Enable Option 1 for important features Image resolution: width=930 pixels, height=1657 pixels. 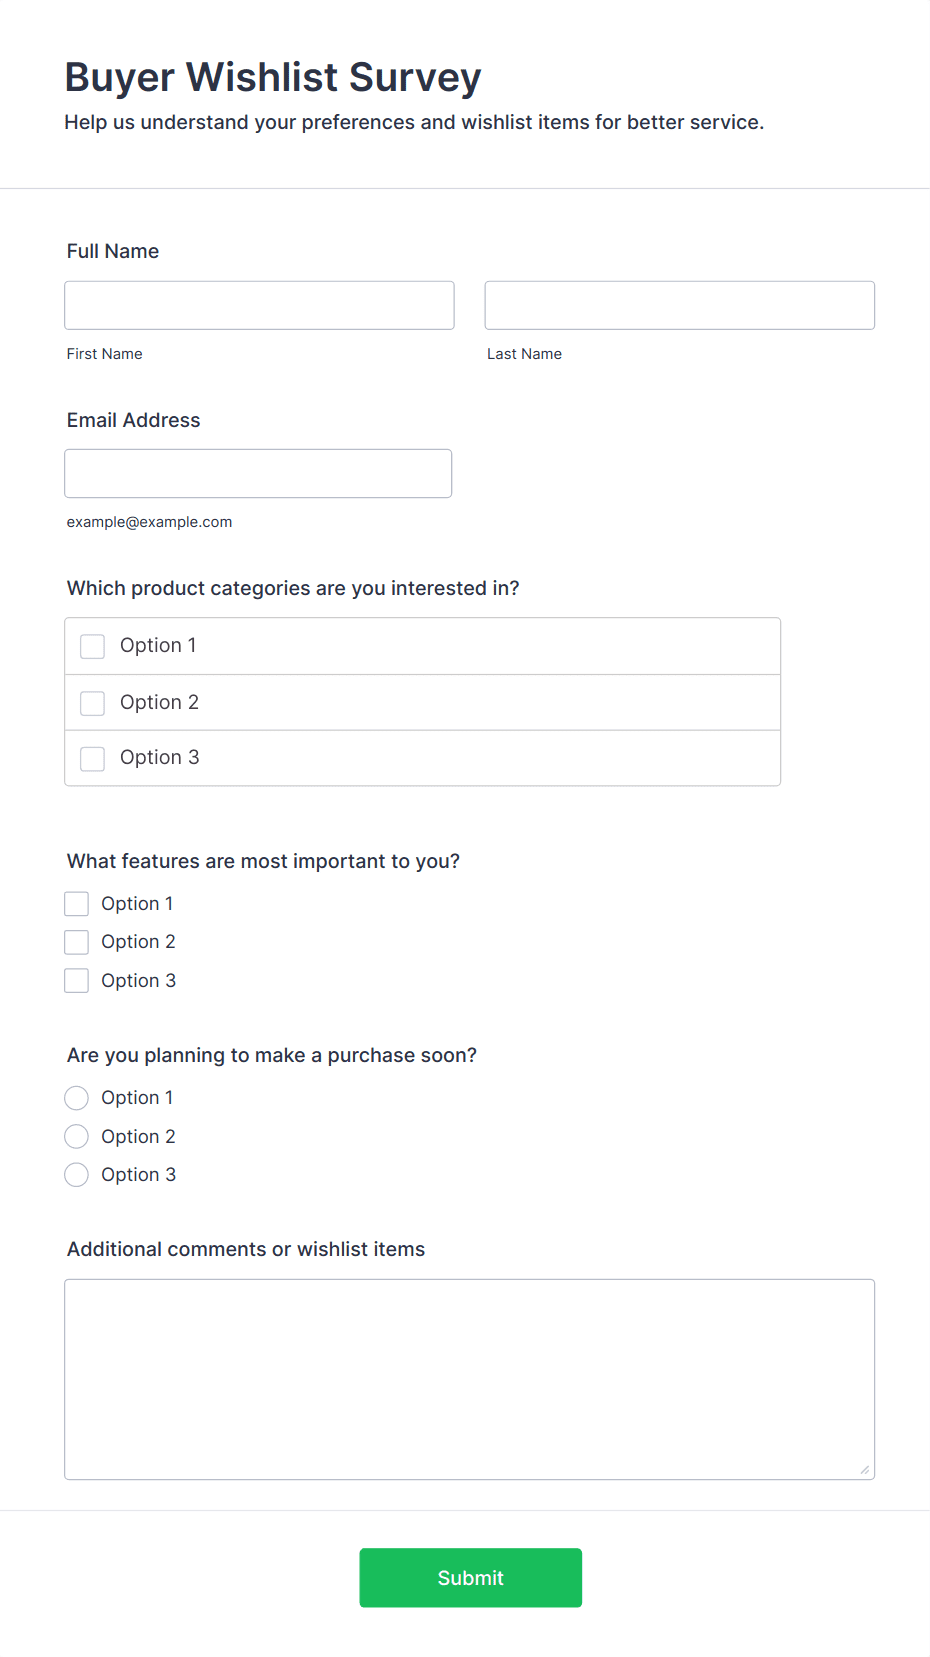click(77, 904)
